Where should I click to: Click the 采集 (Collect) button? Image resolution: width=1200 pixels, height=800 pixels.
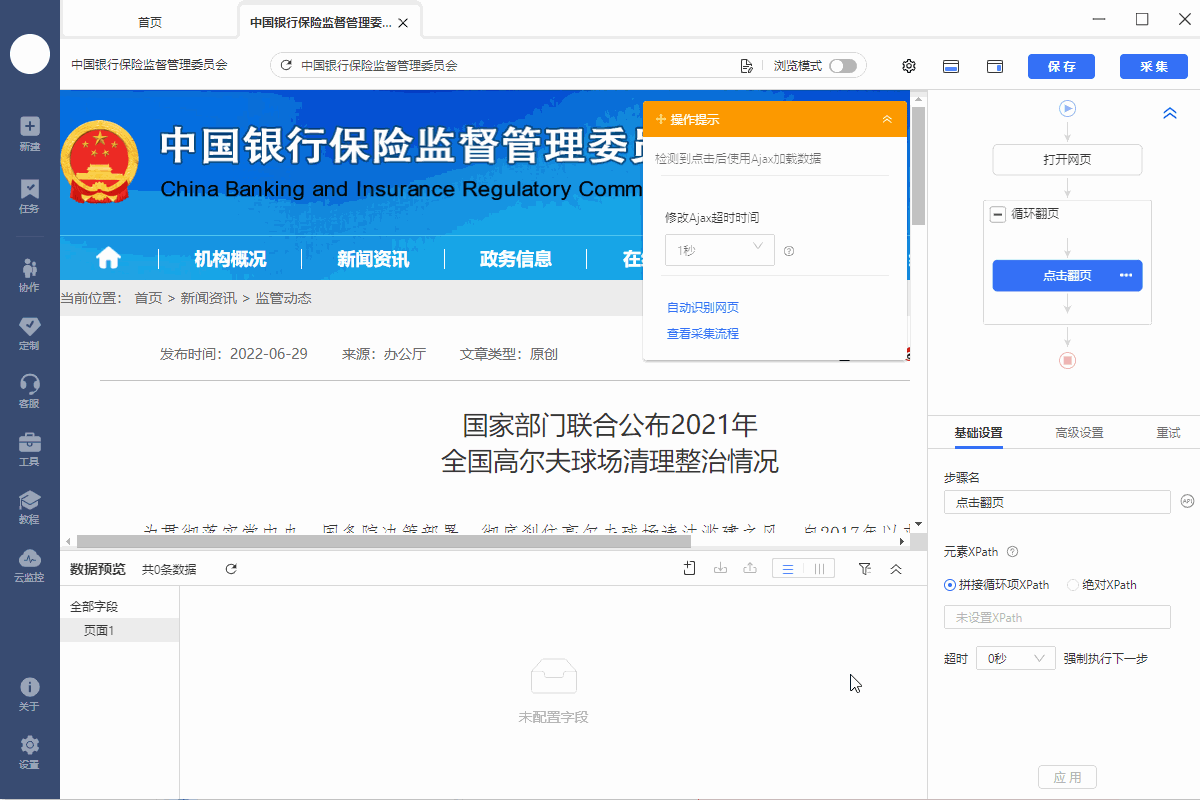pos(1154,66)
